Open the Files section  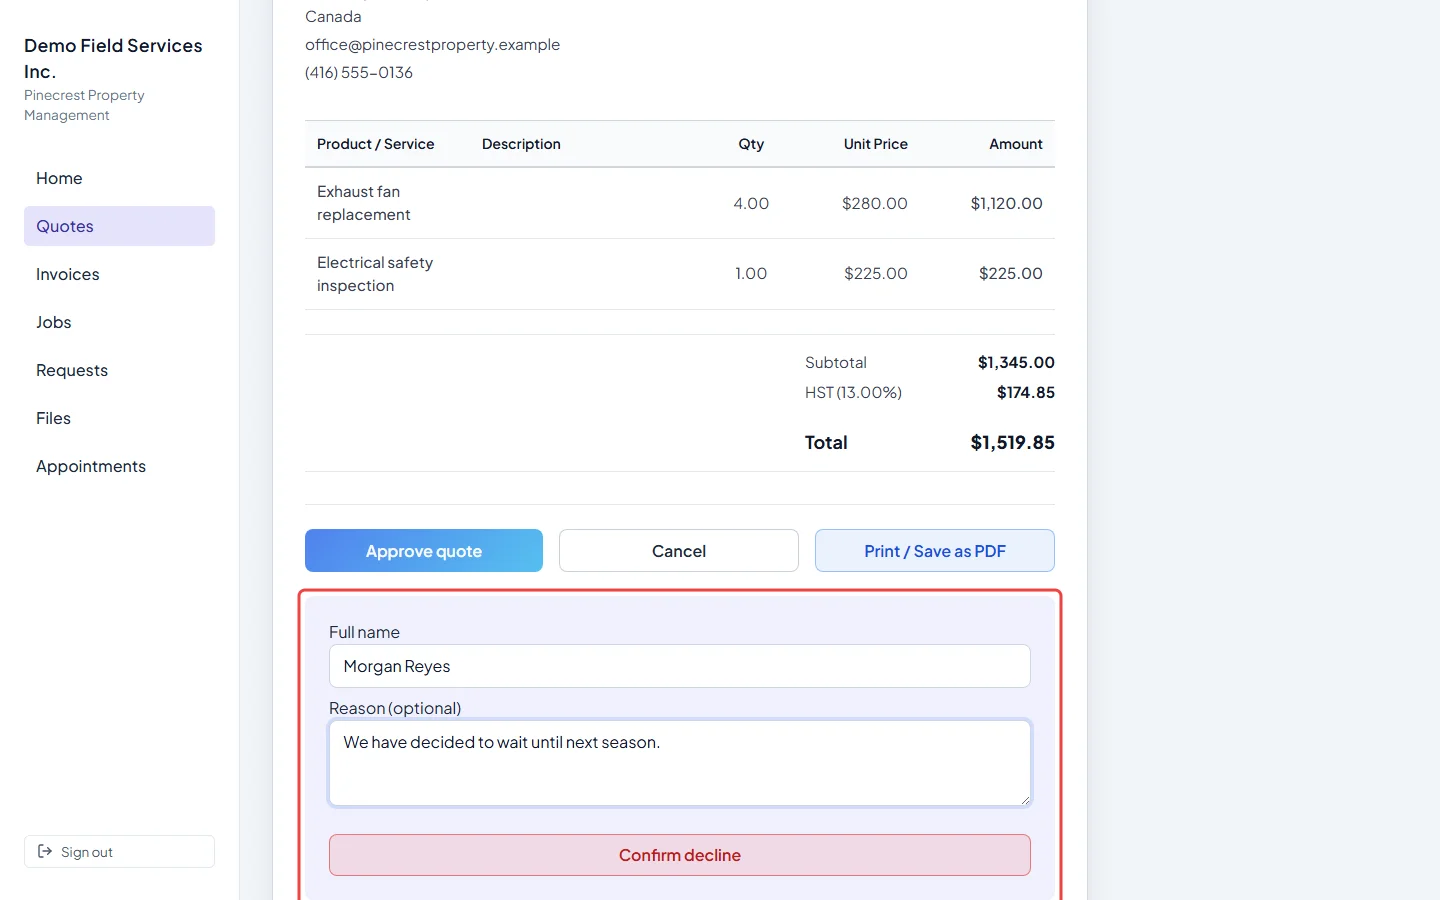pos(119,418)
